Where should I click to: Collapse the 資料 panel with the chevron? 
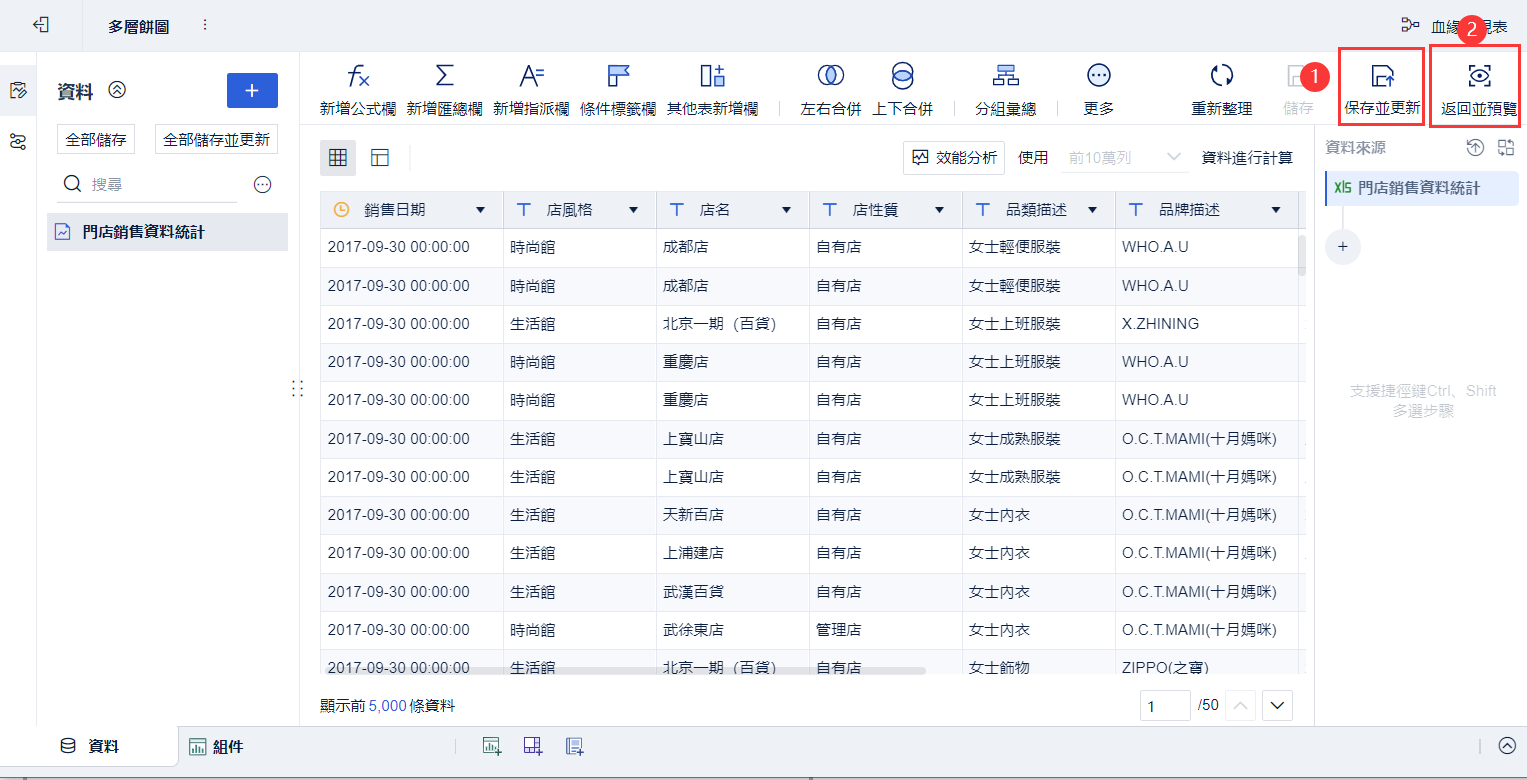[x=117, y=90]
